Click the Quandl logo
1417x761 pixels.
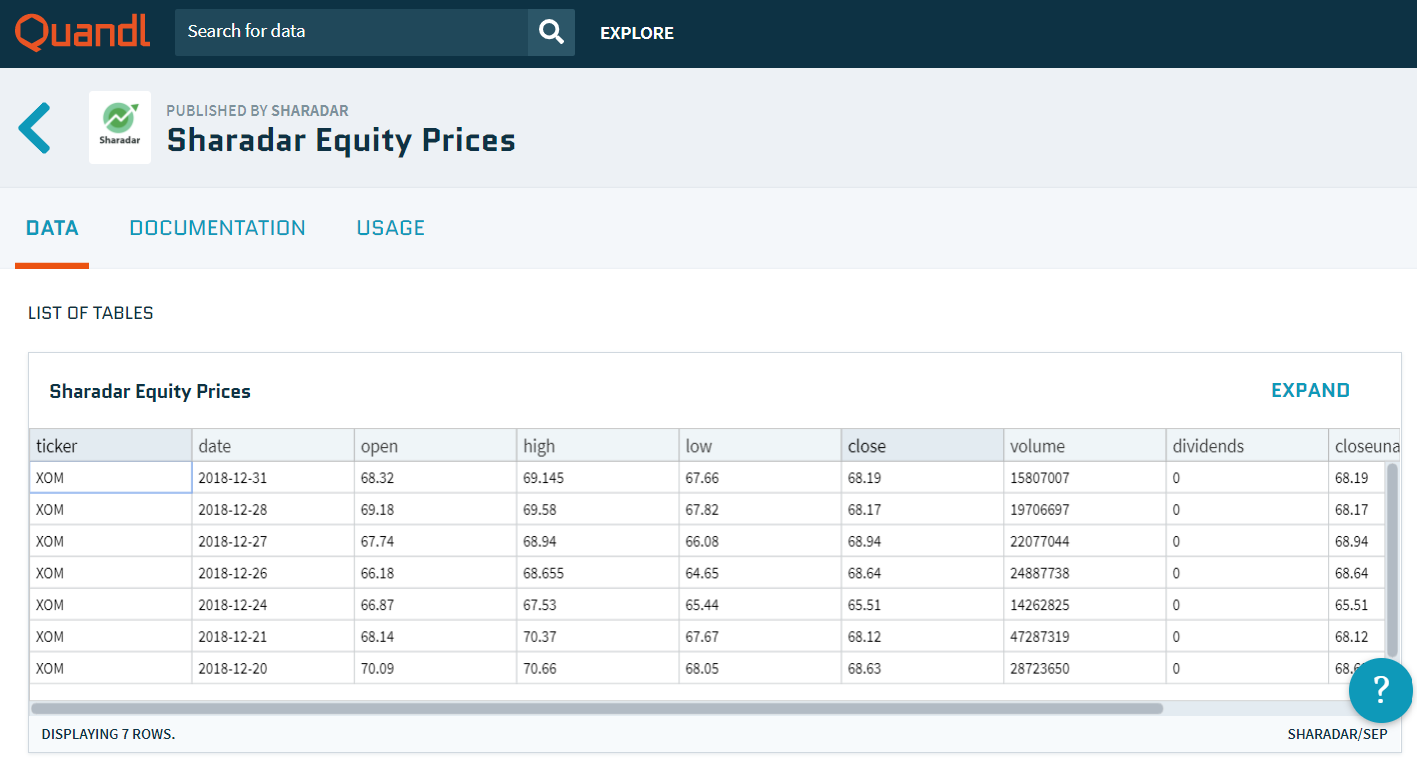pos(83,32)
